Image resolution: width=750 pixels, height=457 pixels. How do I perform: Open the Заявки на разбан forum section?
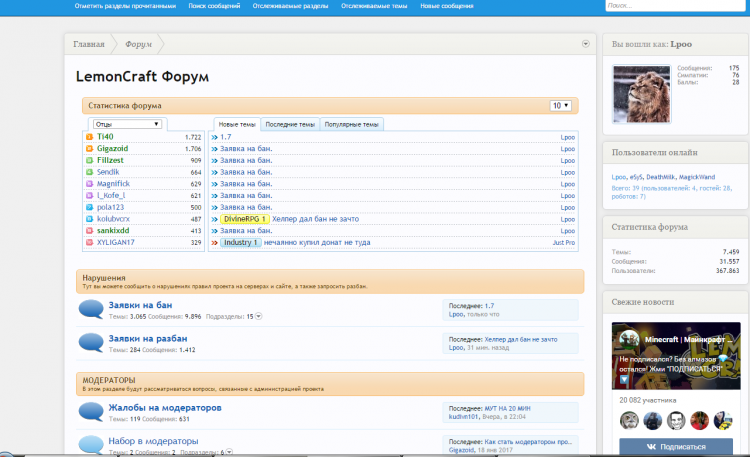(x=148, y=338)
